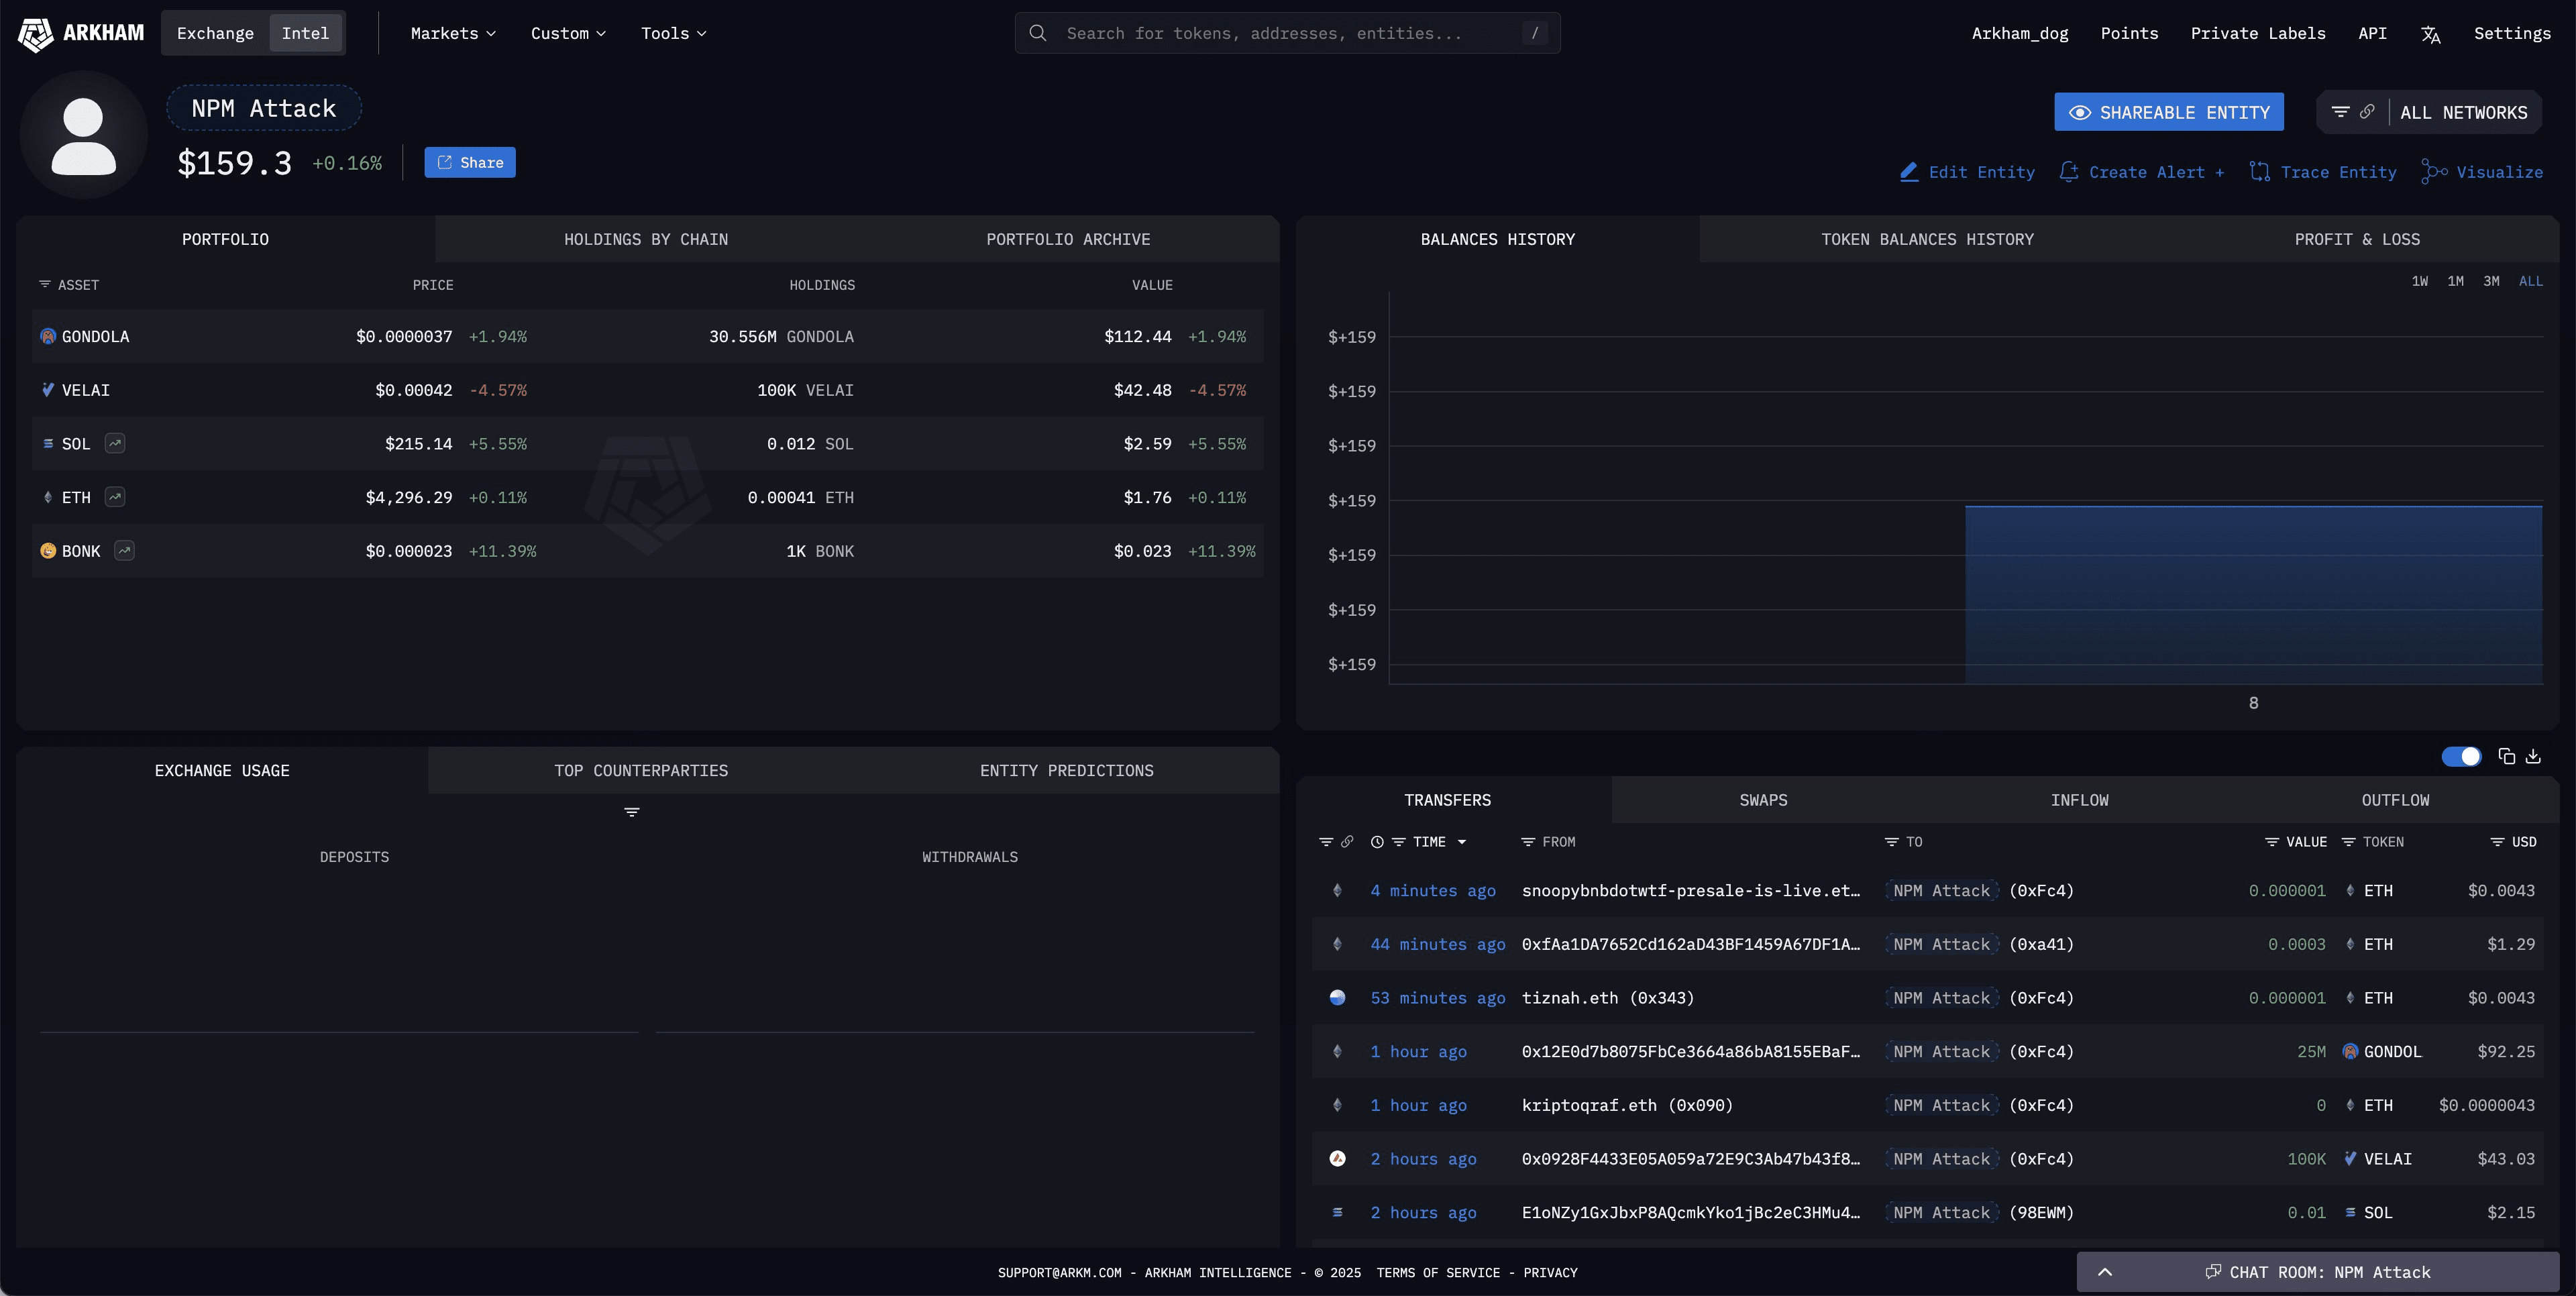Click the ETH chart icon in portfolio
The height and width of the screenshot is (1296, 2576).
point(115,497)
